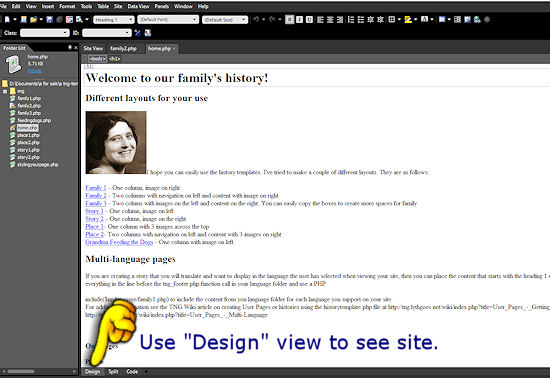Apply the yellow highlight color tool
The width and height of the screenshot is (550, 378).
(x=408, y=20)
